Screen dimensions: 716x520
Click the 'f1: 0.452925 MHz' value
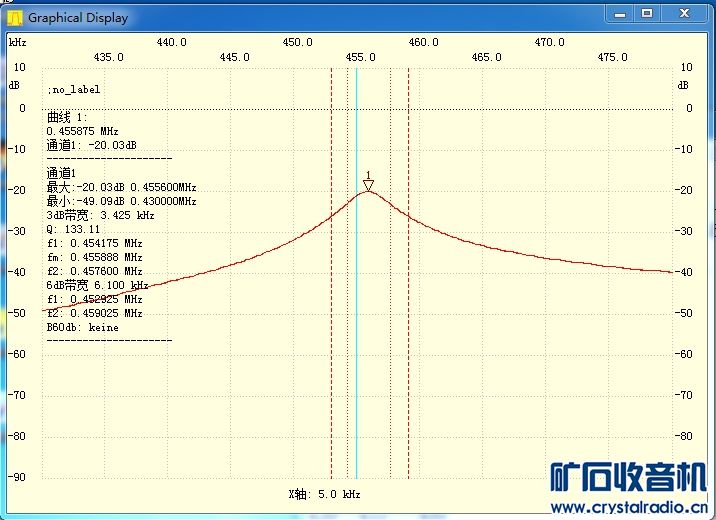click(95, 299)
